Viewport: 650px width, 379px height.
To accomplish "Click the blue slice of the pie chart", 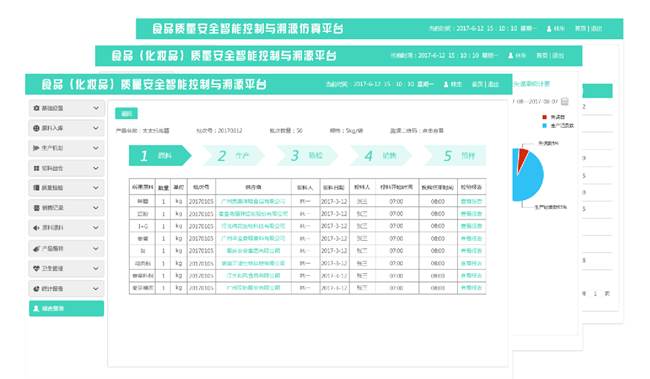I will click(x=529, y=178).
